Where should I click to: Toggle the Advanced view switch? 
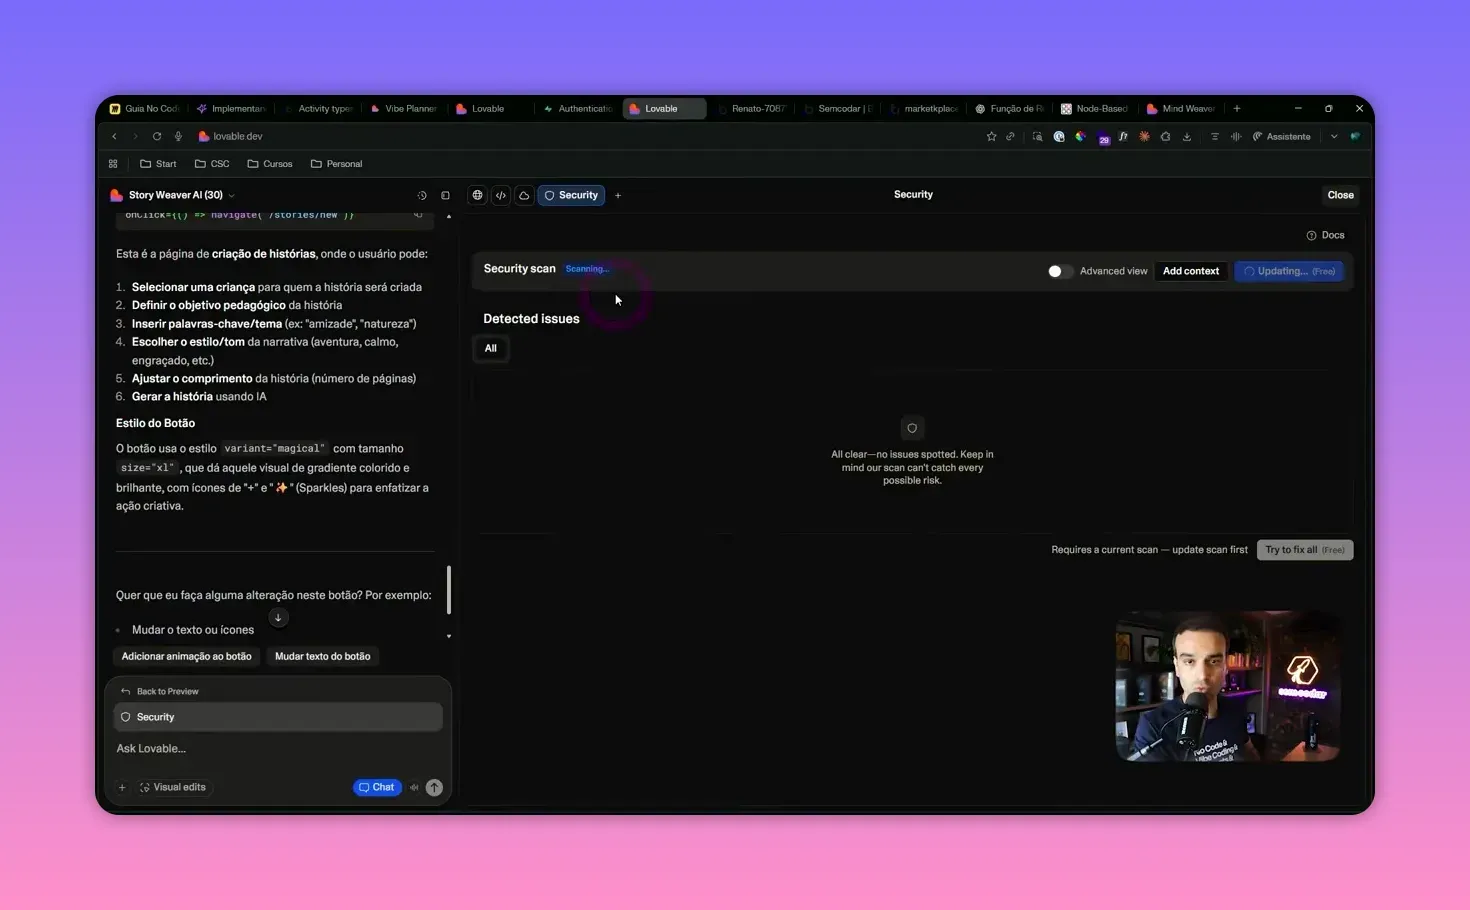tap(1059, 271)
